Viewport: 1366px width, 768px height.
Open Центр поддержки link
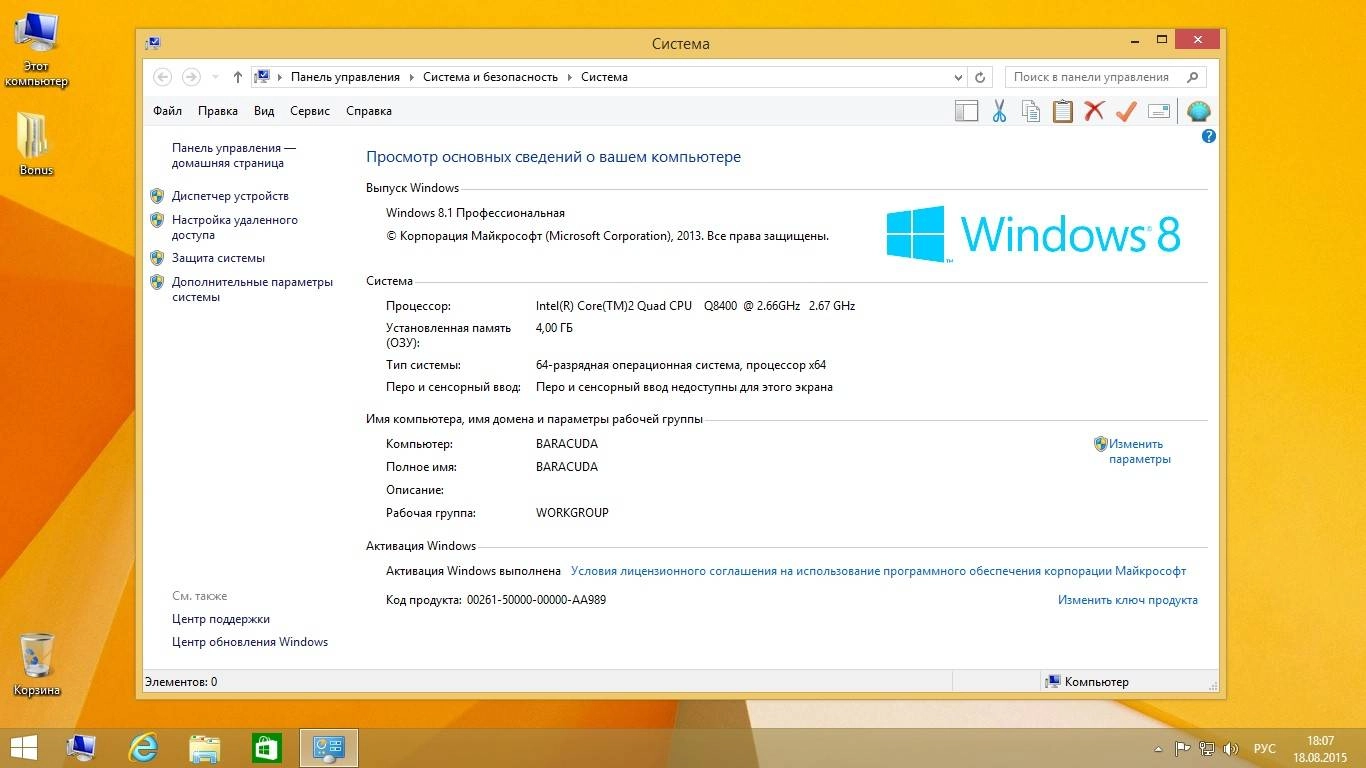[x=221, y=619]
